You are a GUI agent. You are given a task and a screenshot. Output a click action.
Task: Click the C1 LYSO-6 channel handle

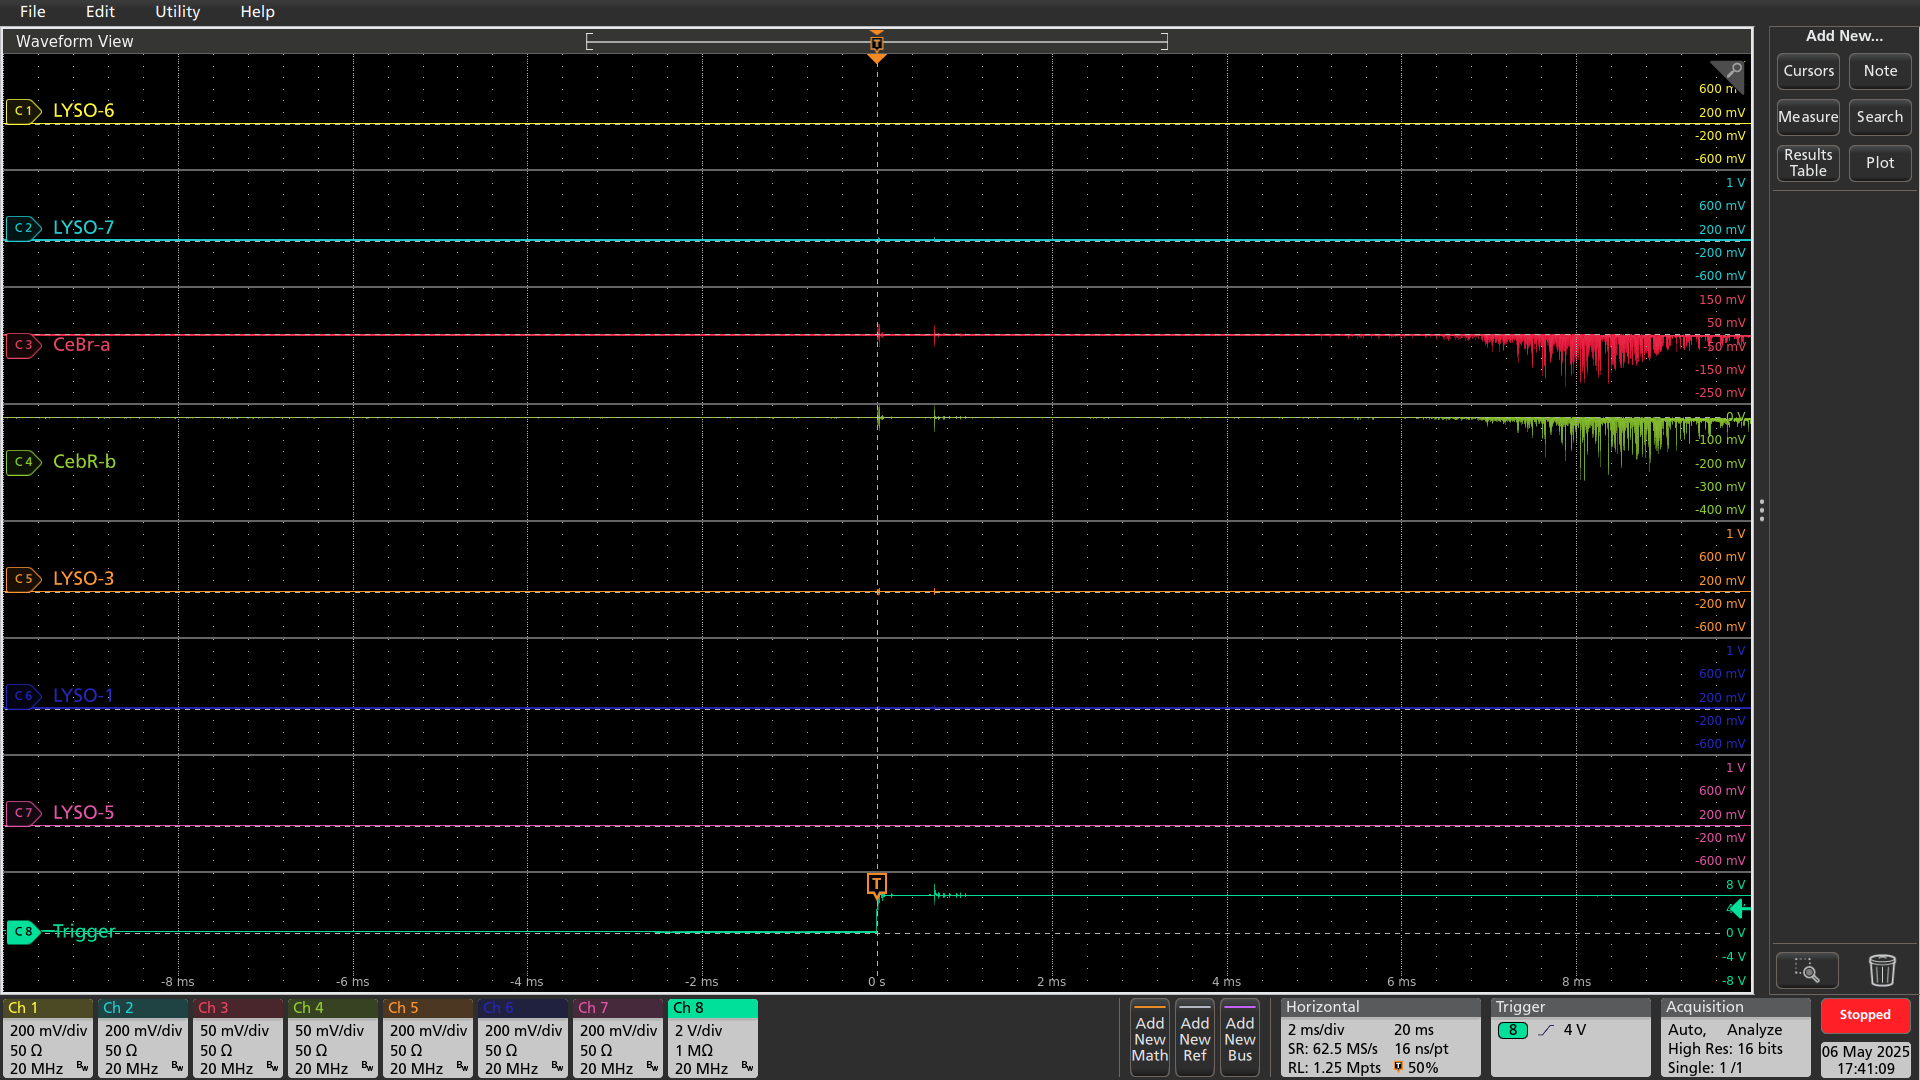(x=22, y=111)
